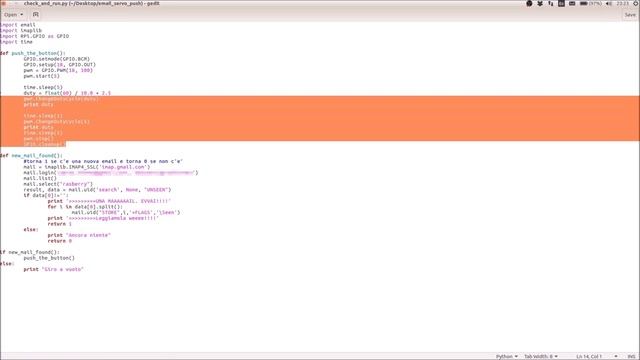Open the sound volume indicator
640x360 pixels.
pyautogui.click(x=609, y=3)
